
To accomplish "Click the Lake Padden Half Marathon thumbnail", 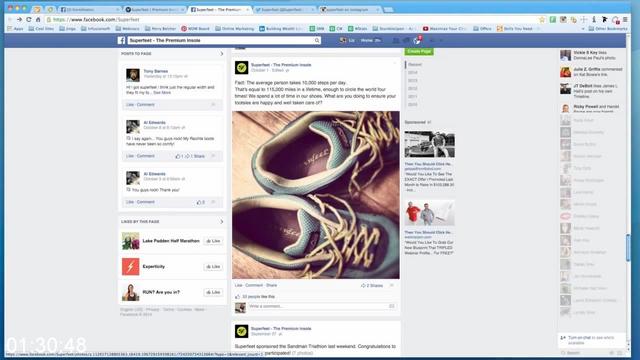I will pos(131,241).
